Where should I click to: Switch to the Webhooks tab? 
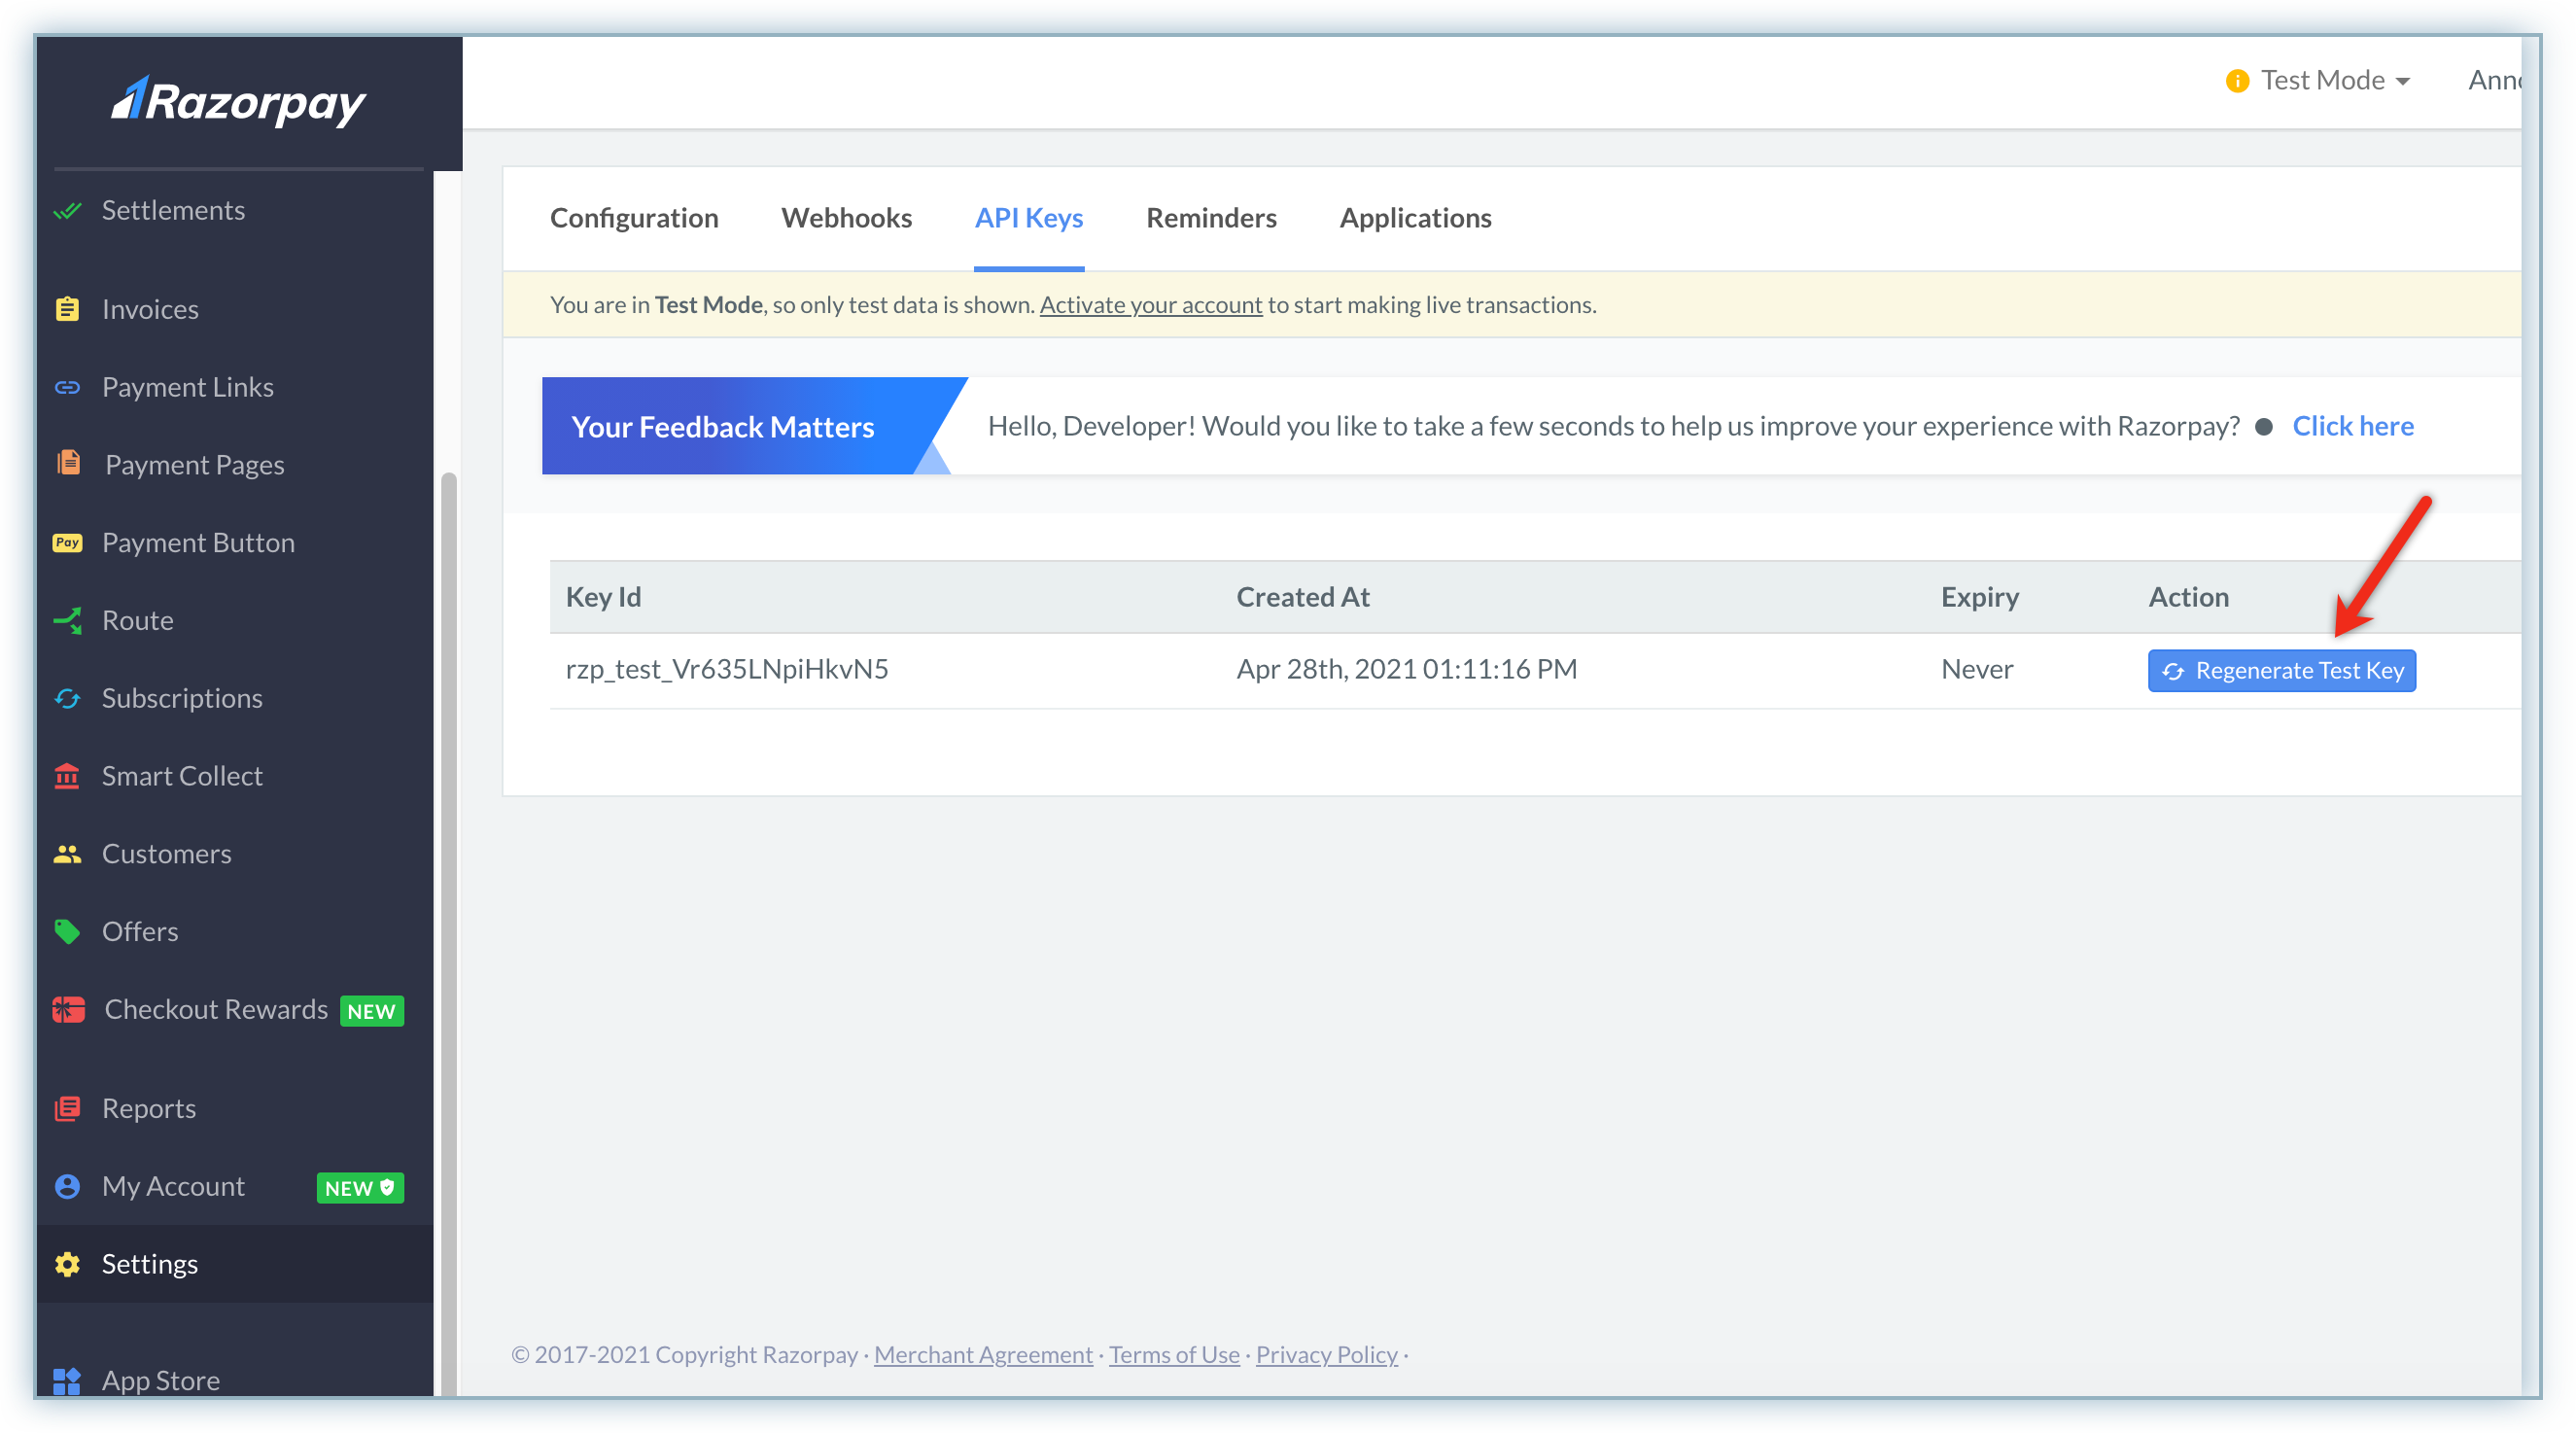(846, 218)
